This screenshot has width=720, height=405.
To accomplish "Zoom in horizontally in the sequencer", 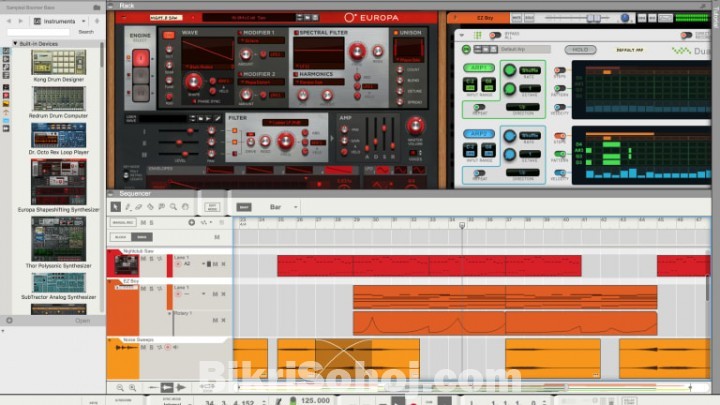I will (x=132, y=388).
